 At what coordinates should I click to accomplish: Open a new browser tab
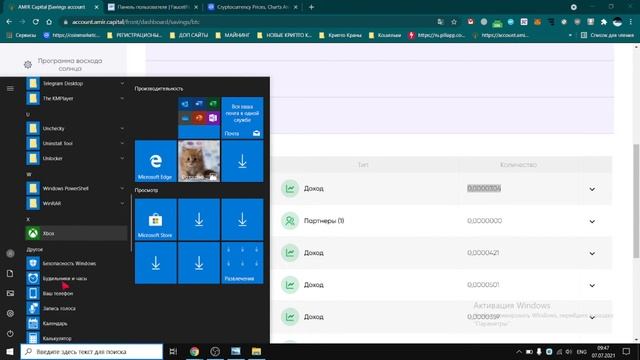click(x=311, y=7)
